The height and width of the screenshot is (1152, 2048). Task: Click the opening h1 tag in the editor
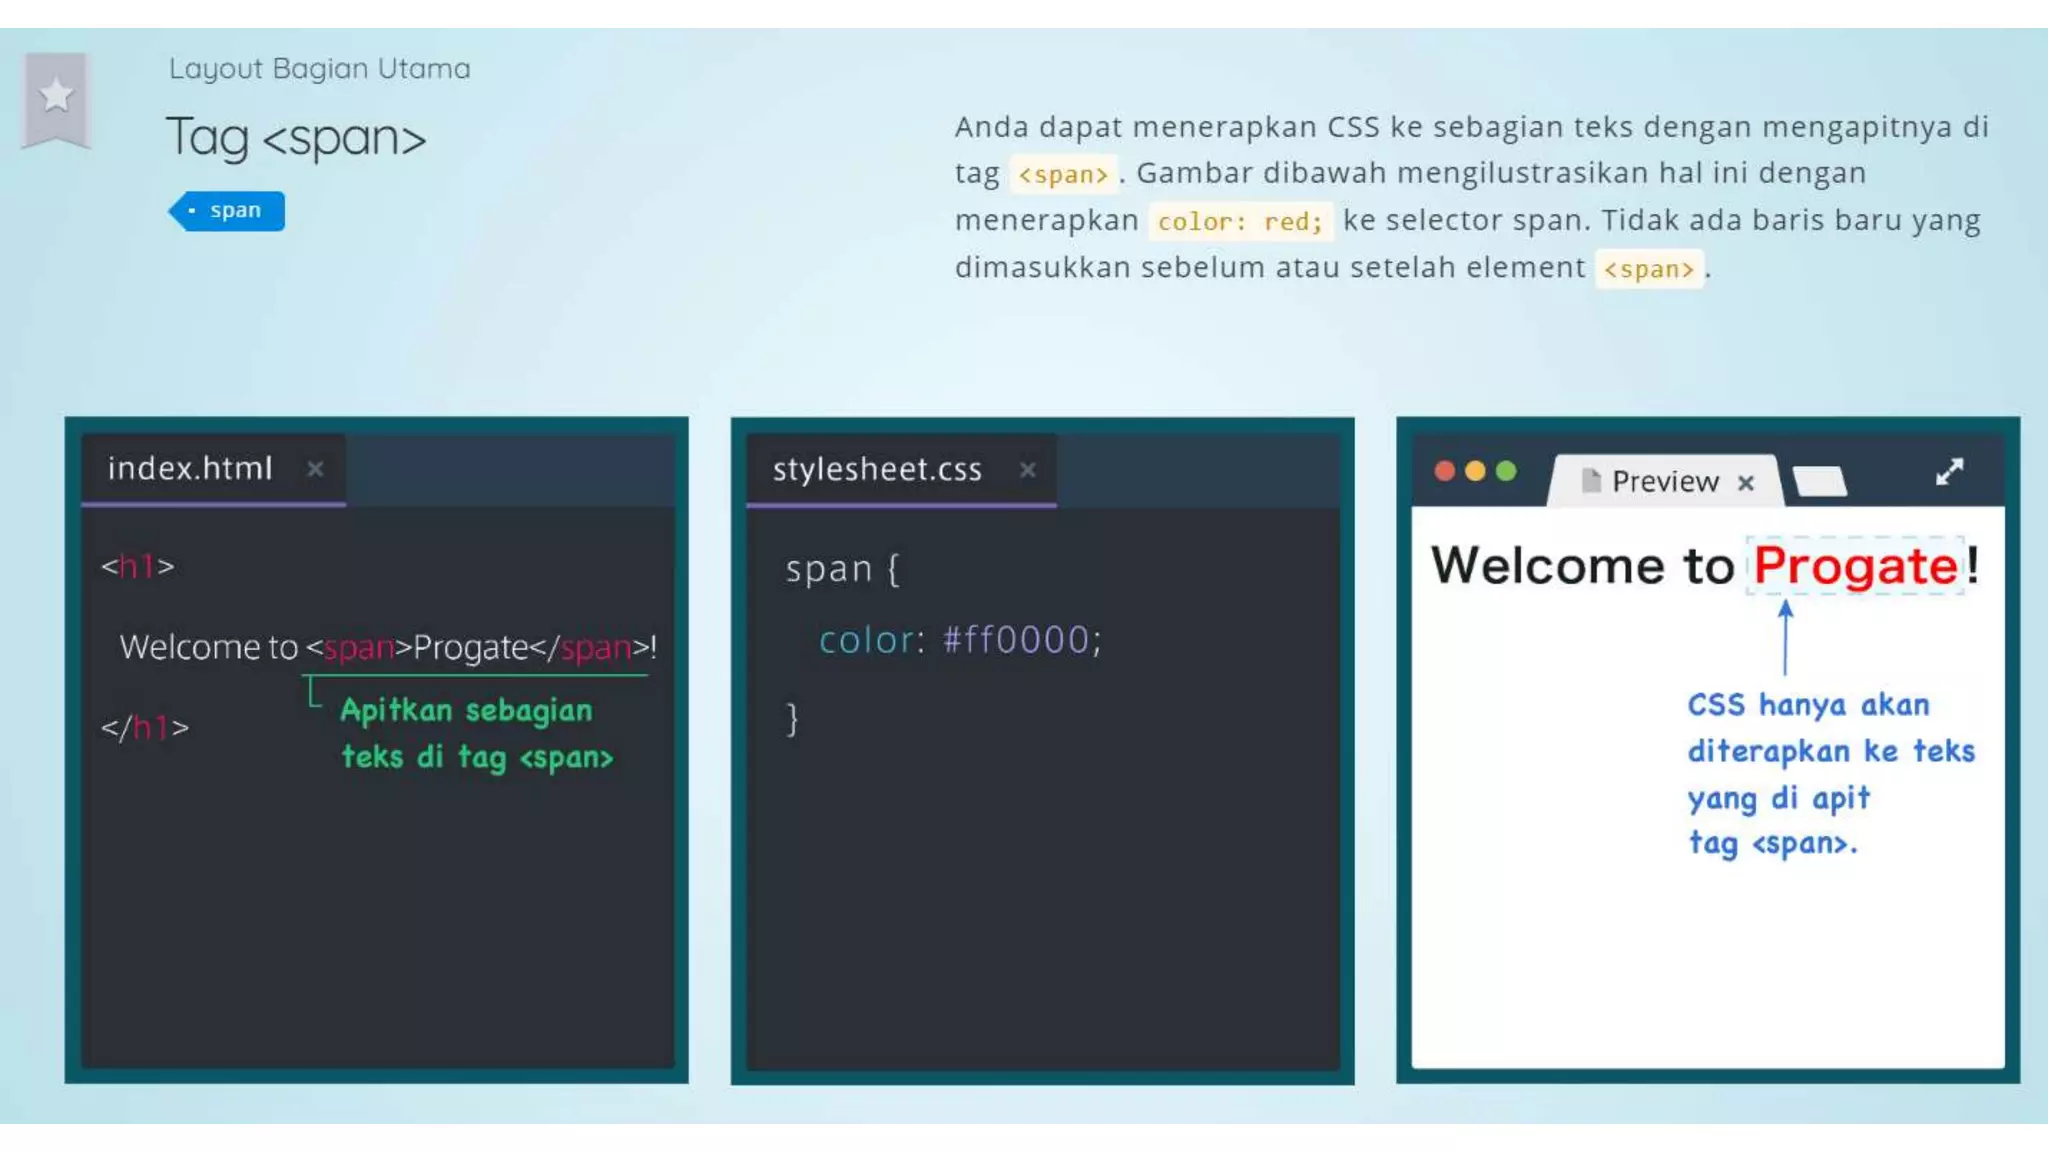pos(138,567)
